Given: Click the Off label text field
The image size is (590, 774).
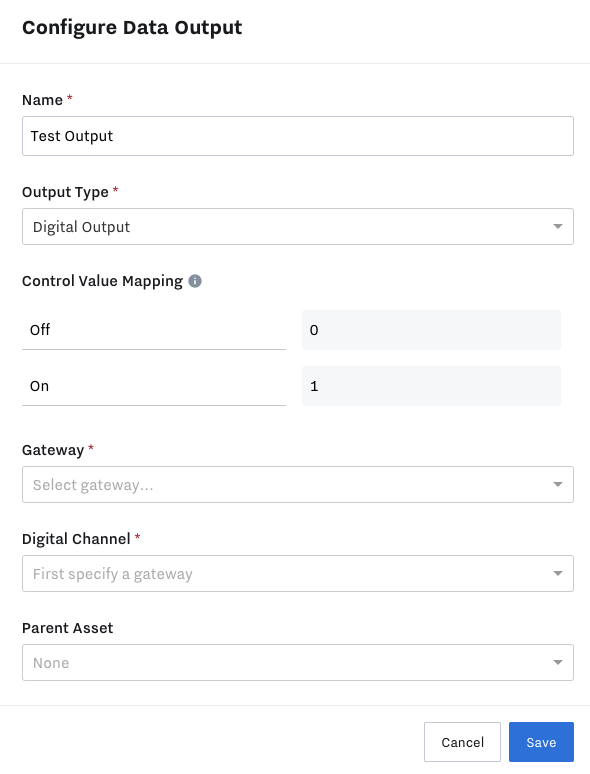Looking at the screenshot, I should (154, 330).
